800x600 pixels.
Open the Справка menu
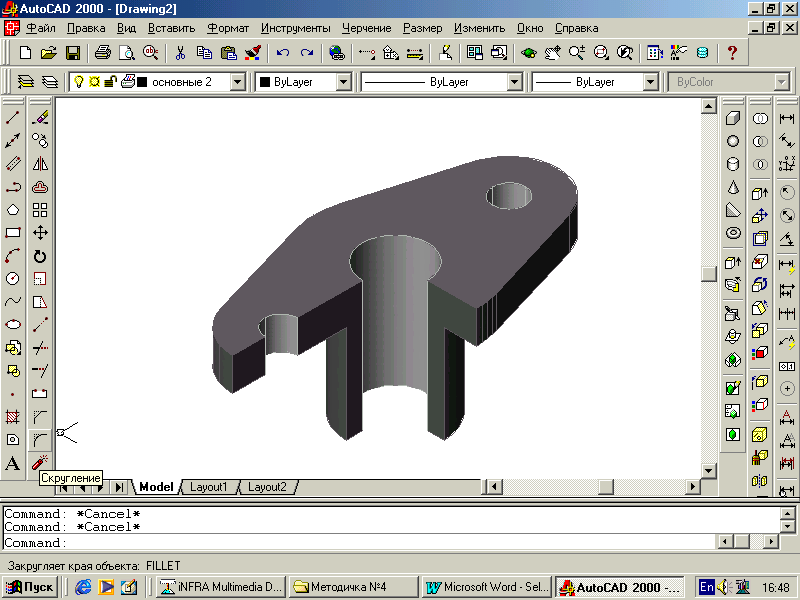(577, 29)
